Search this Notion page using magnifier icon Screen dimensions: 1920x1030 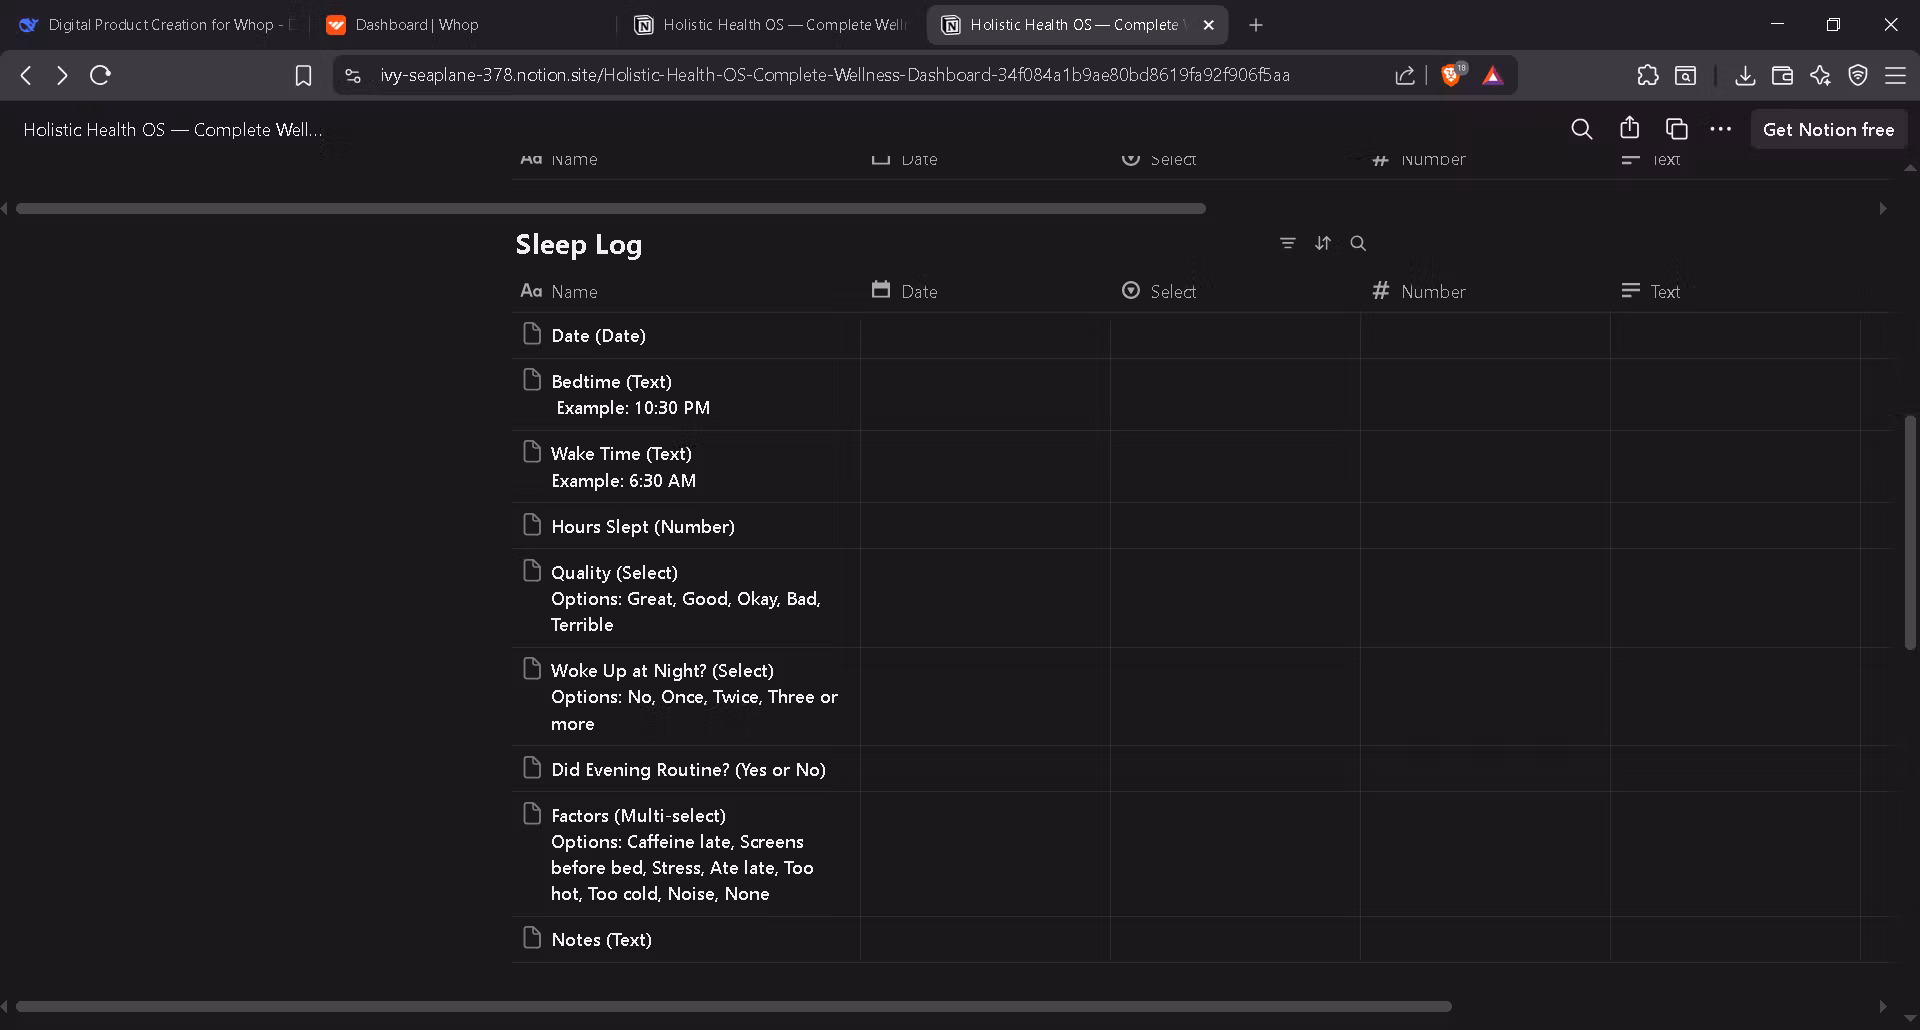(x=1581, y=129)
